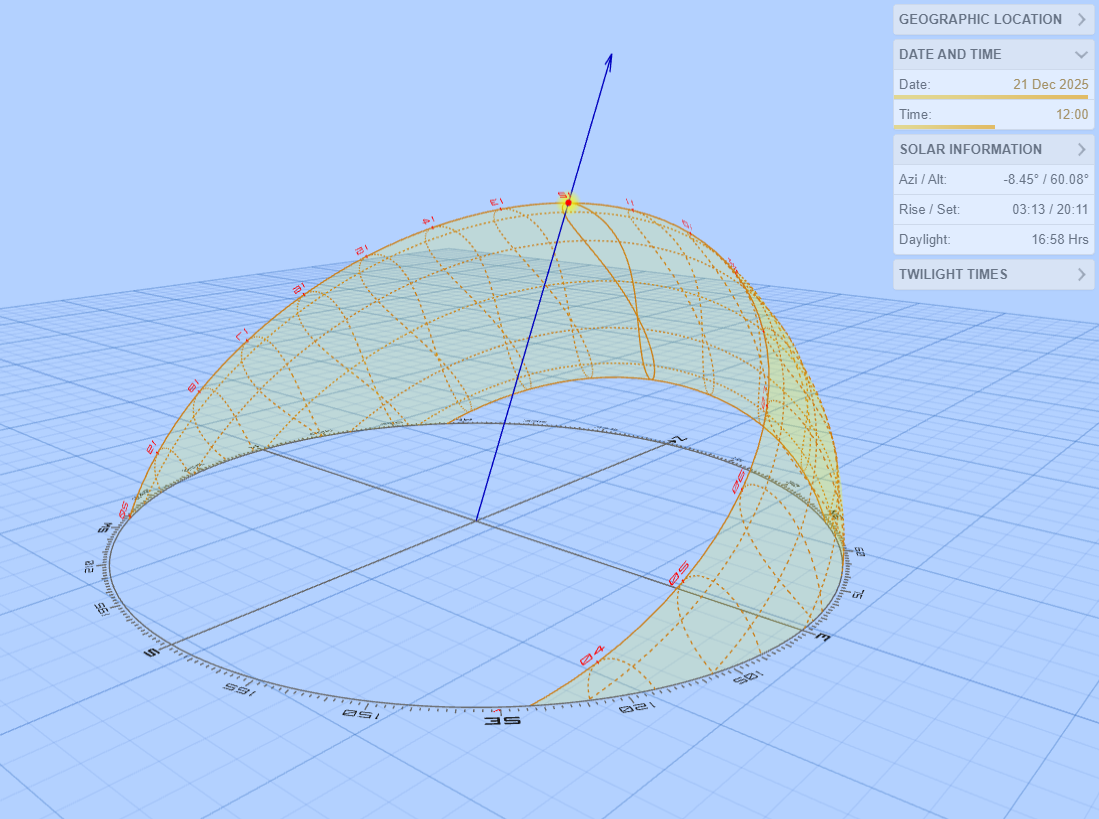Click the red 06 hour marker

[738, 484]
